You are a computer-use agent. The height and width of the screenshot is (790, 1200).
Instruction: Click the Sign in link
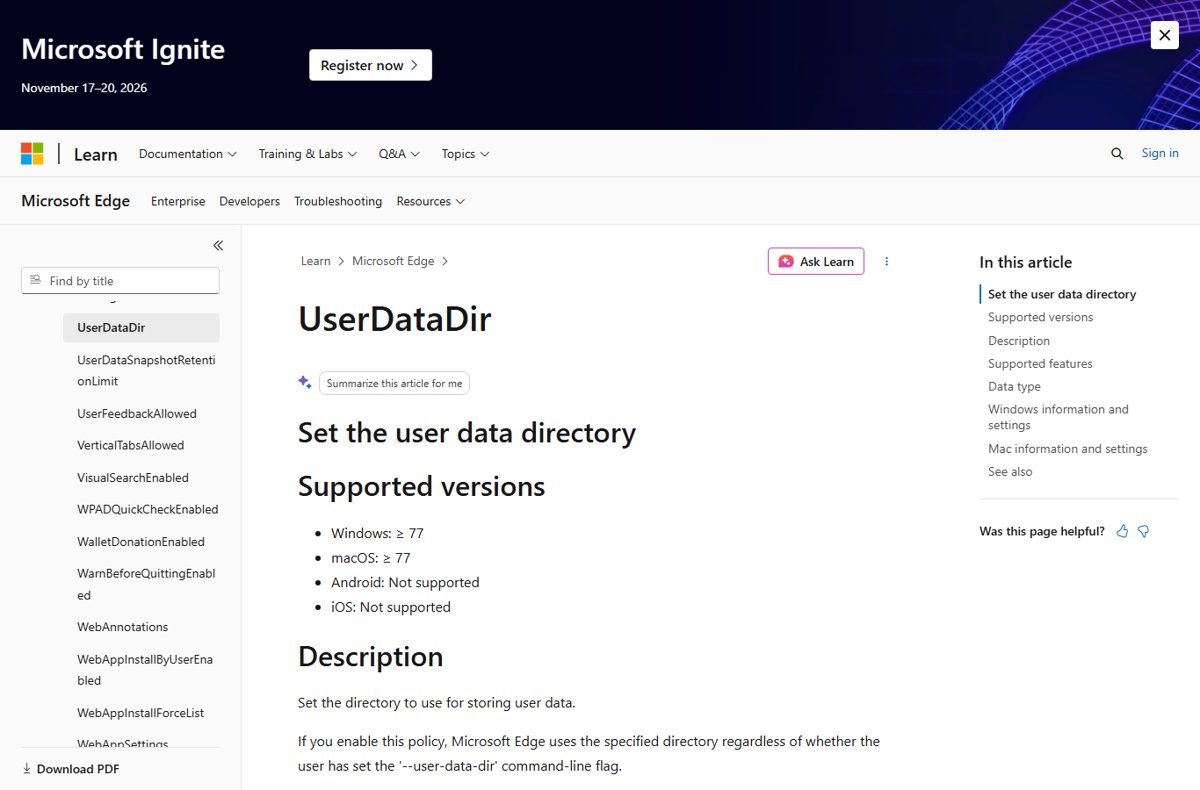pos(1160,153)
